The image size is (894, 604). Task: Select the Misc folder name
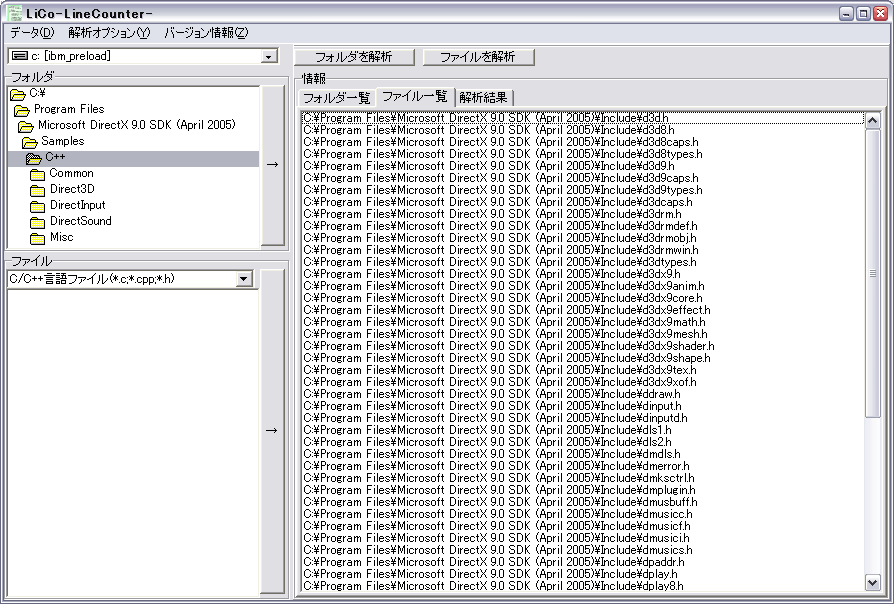click(x=62, y=237)
